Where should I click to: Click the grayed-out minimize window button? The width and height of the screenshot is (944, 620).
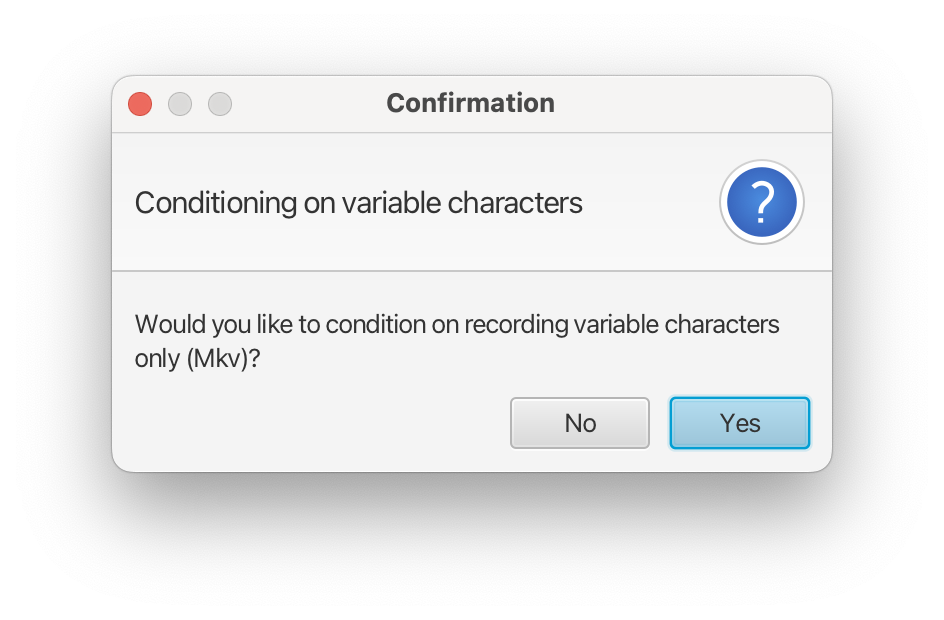pyautogui.click(x=180, y=104)
